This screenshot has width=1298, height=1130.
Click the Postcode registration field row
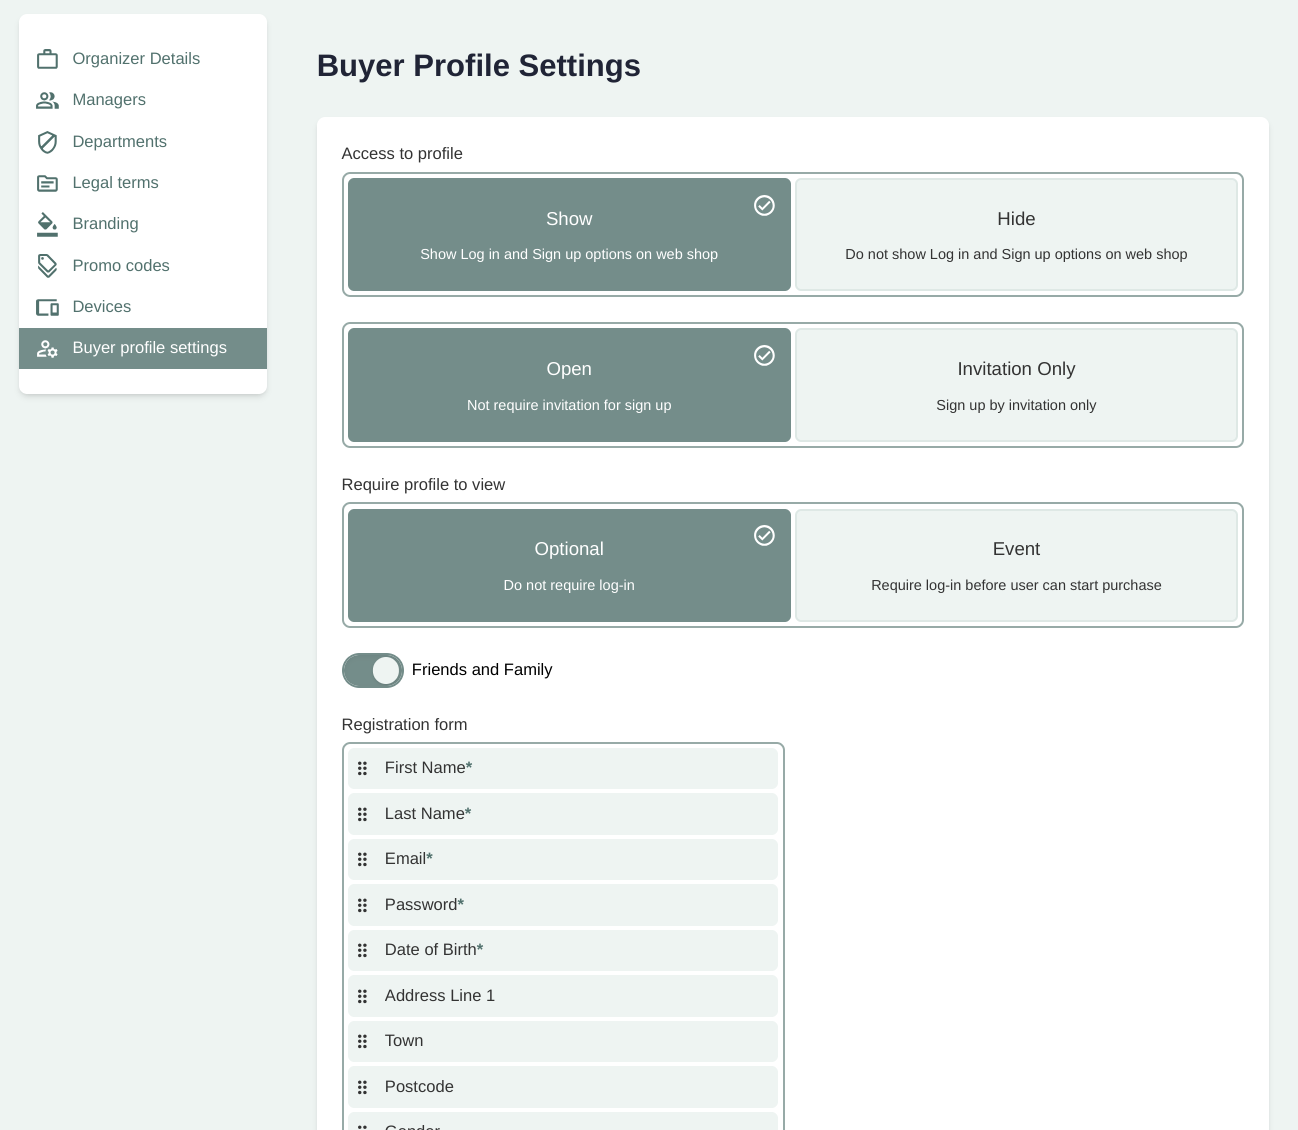pyautogui.click(x=563, y=1087)
